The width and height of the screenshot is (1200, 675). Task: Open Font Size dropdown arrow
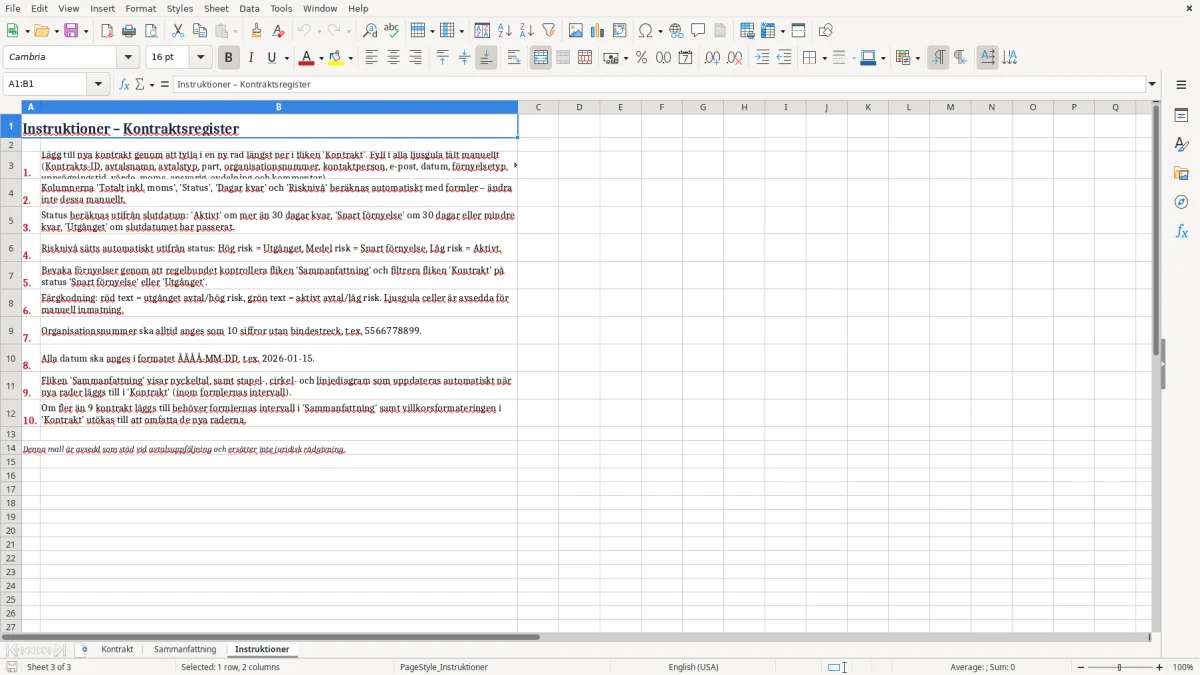[200, 58]
